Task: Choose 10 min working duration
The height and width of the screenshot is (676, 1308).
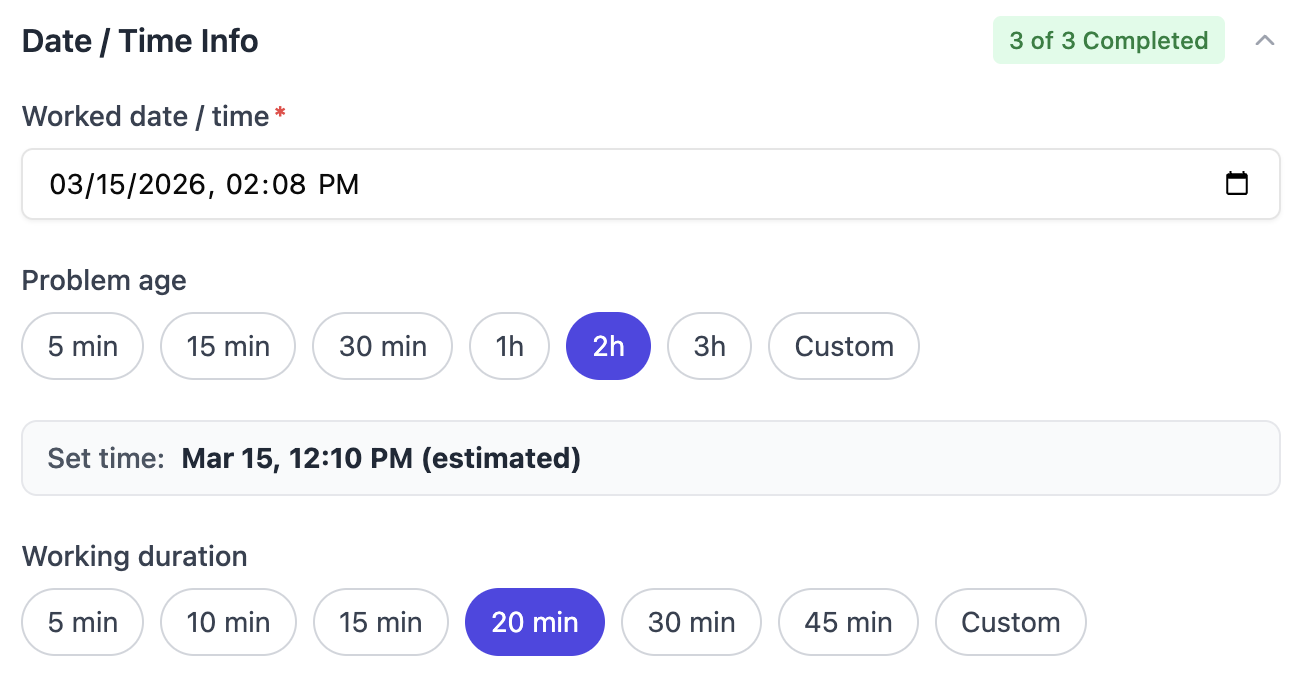Action: click(228, 622)
